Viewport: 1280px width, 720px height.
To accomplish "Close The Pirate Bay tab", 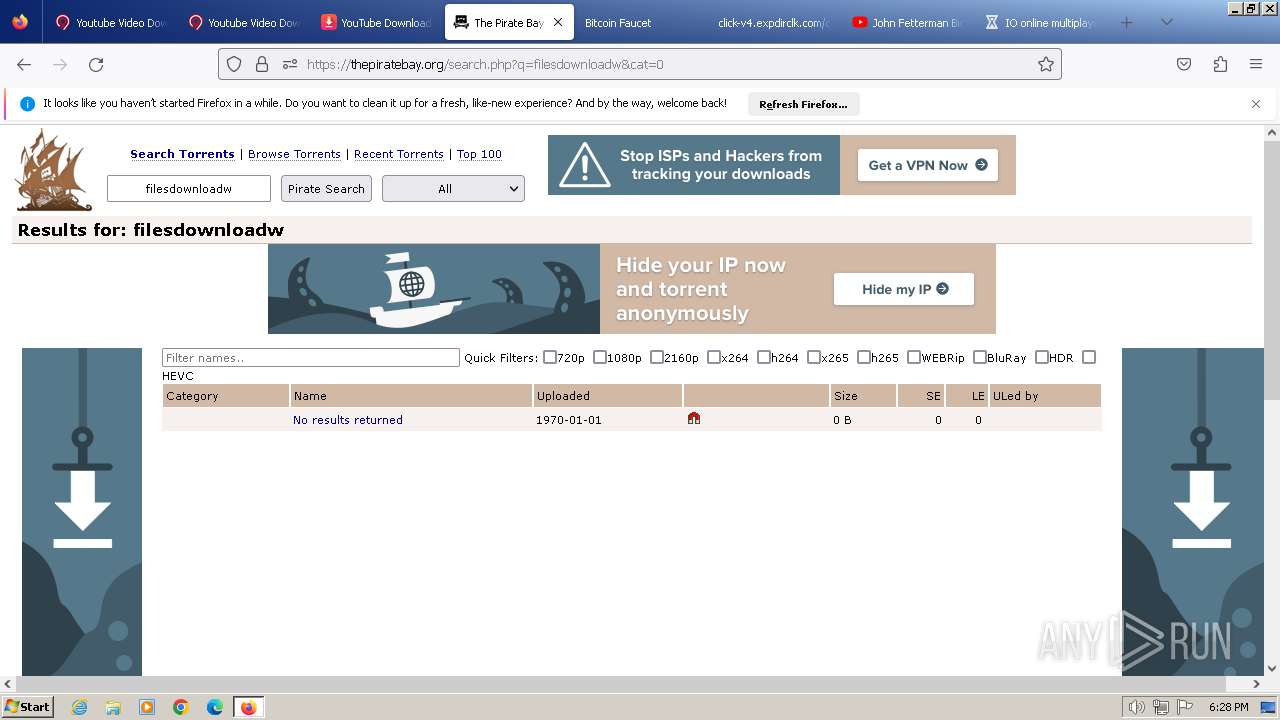I will pyautogui.click(x=558, y=22).
